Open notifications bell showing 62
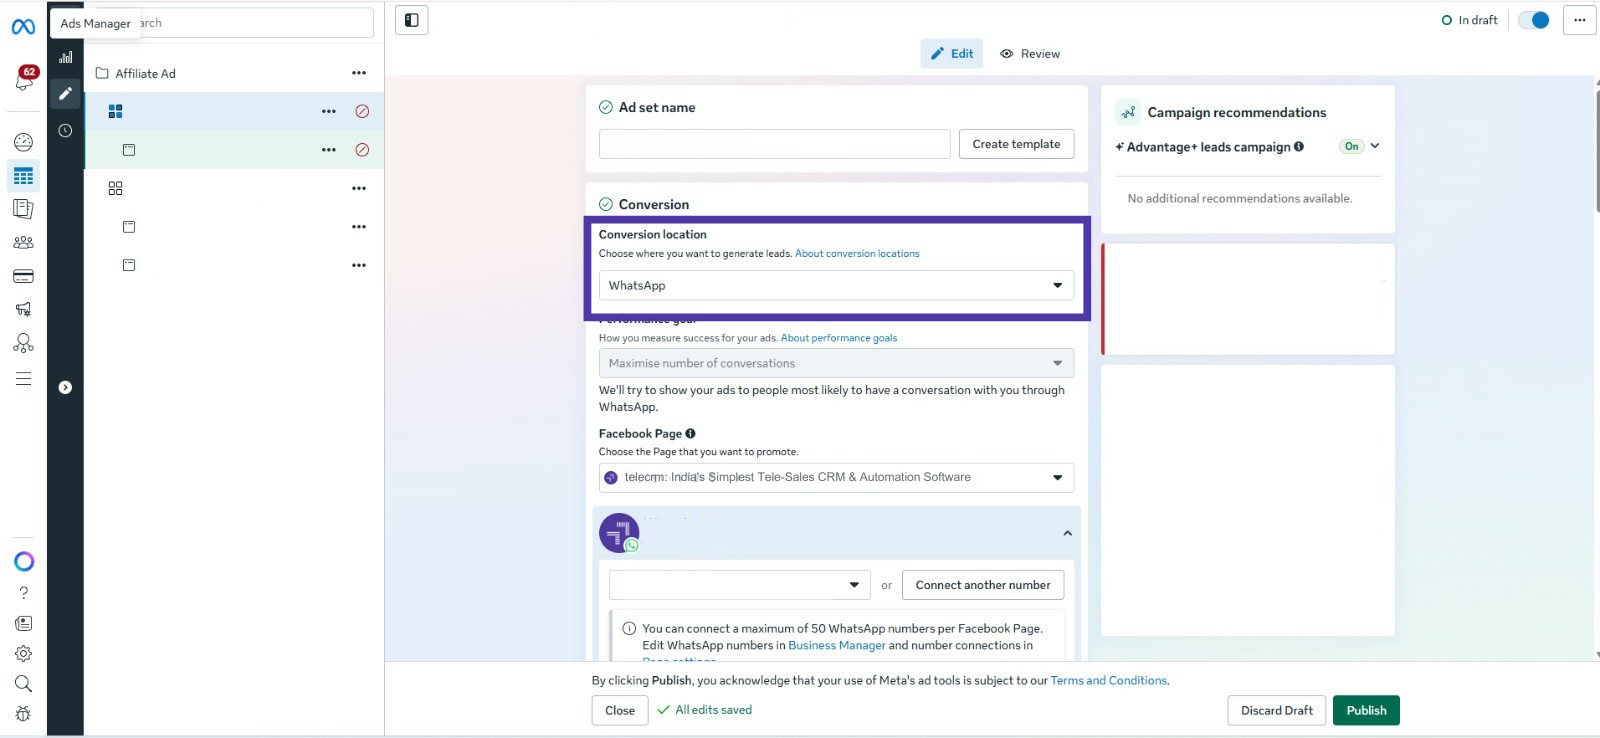 tap(24, 79)
